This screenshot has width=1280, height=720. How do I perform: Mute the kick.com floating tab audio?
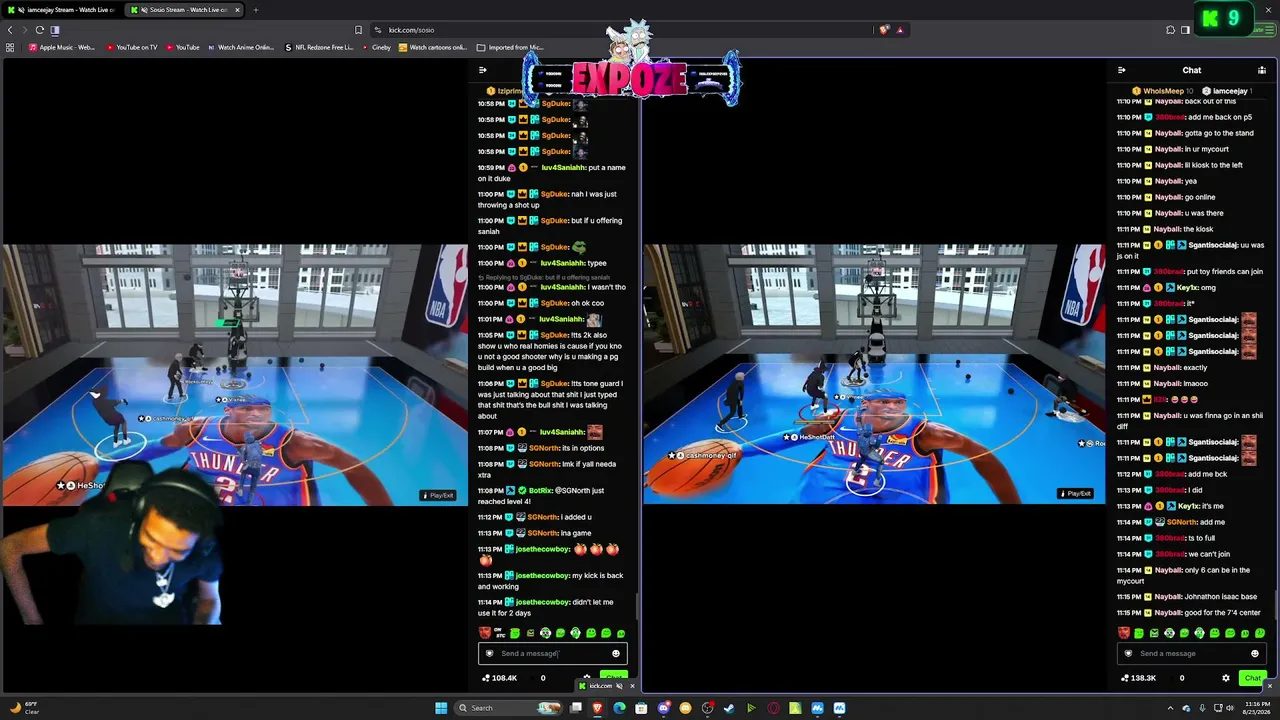(x=620, y=686)
